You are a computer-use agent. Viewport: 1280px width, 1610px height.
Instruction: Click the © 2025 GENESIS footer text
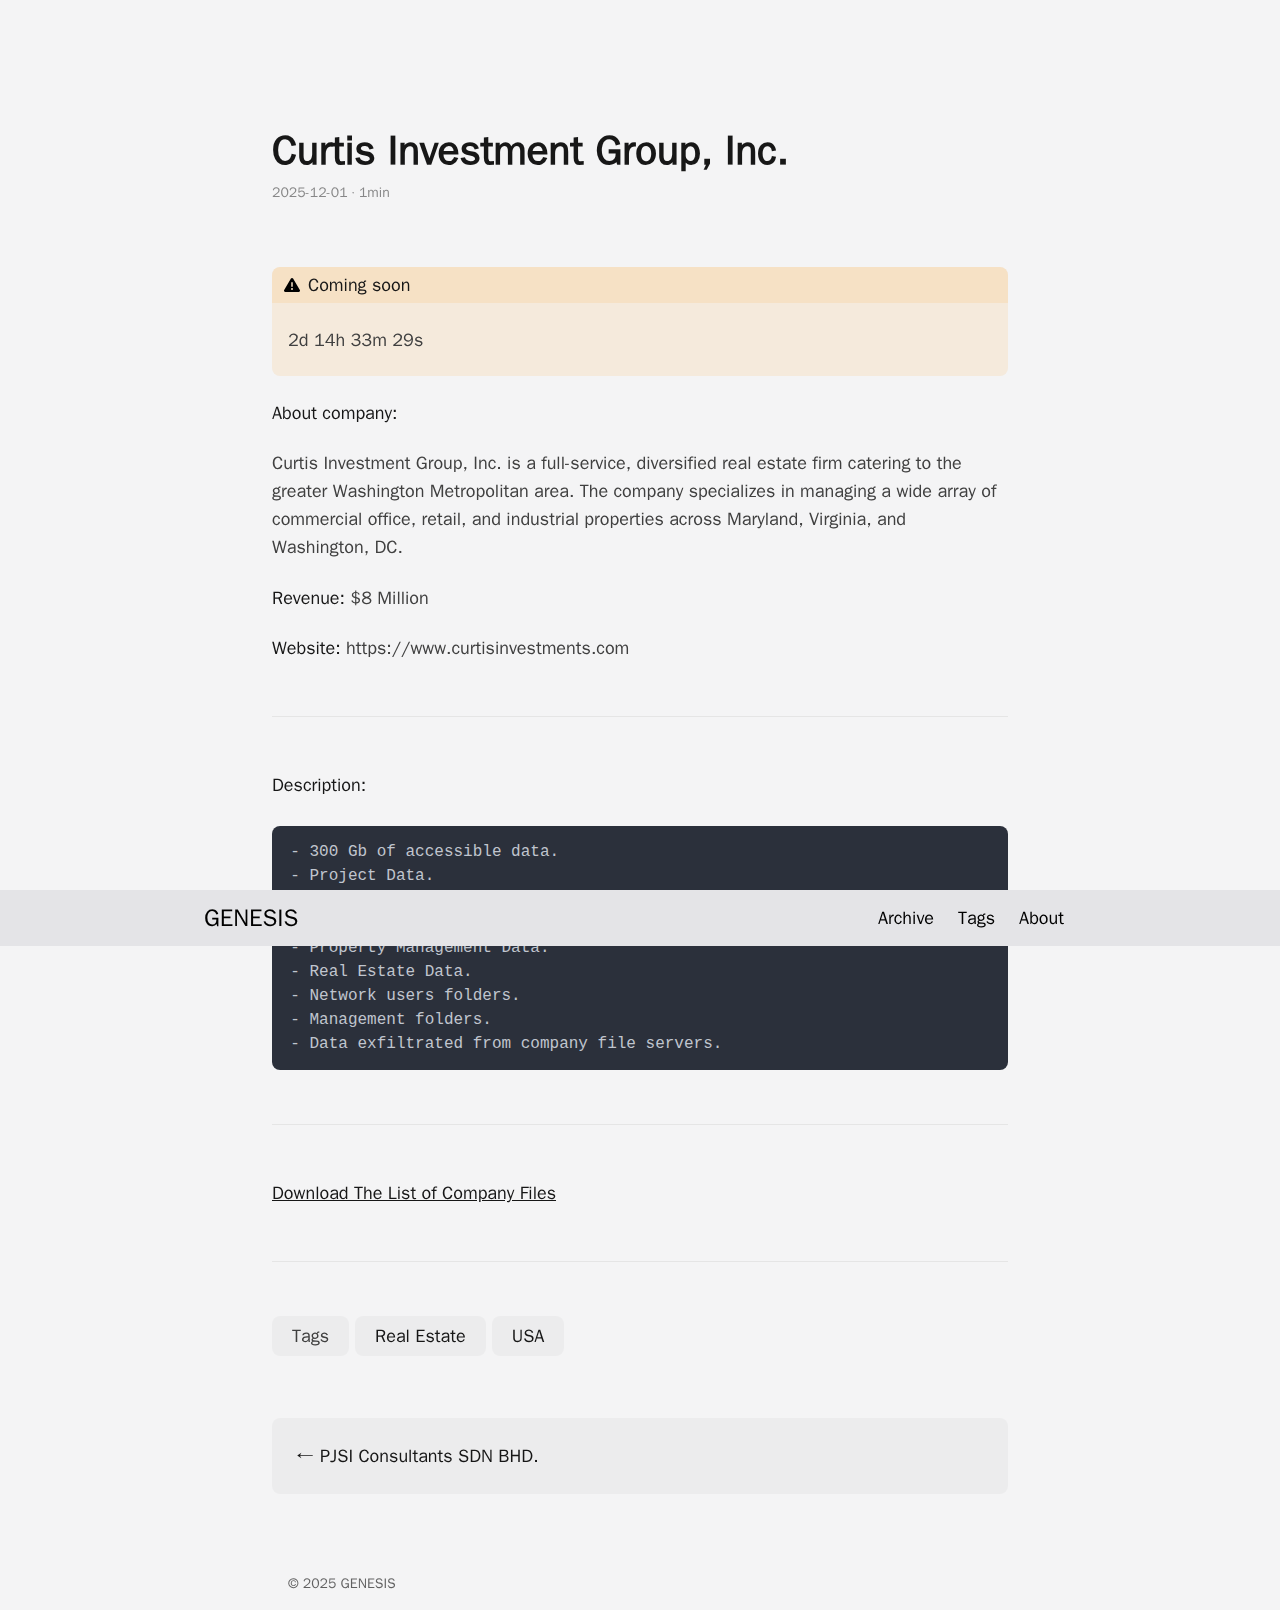tap(341, 1583)
